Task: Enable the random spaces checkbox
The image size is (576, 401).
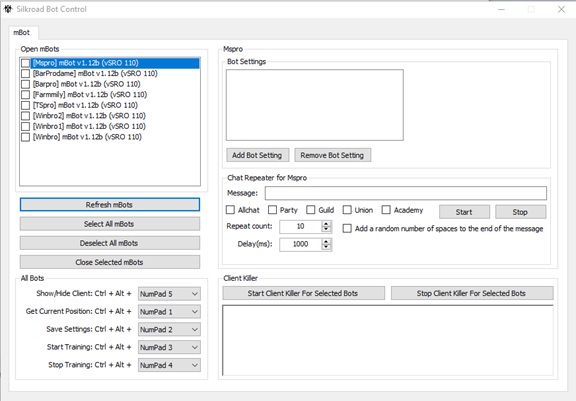Action: (x=347, y=228)
